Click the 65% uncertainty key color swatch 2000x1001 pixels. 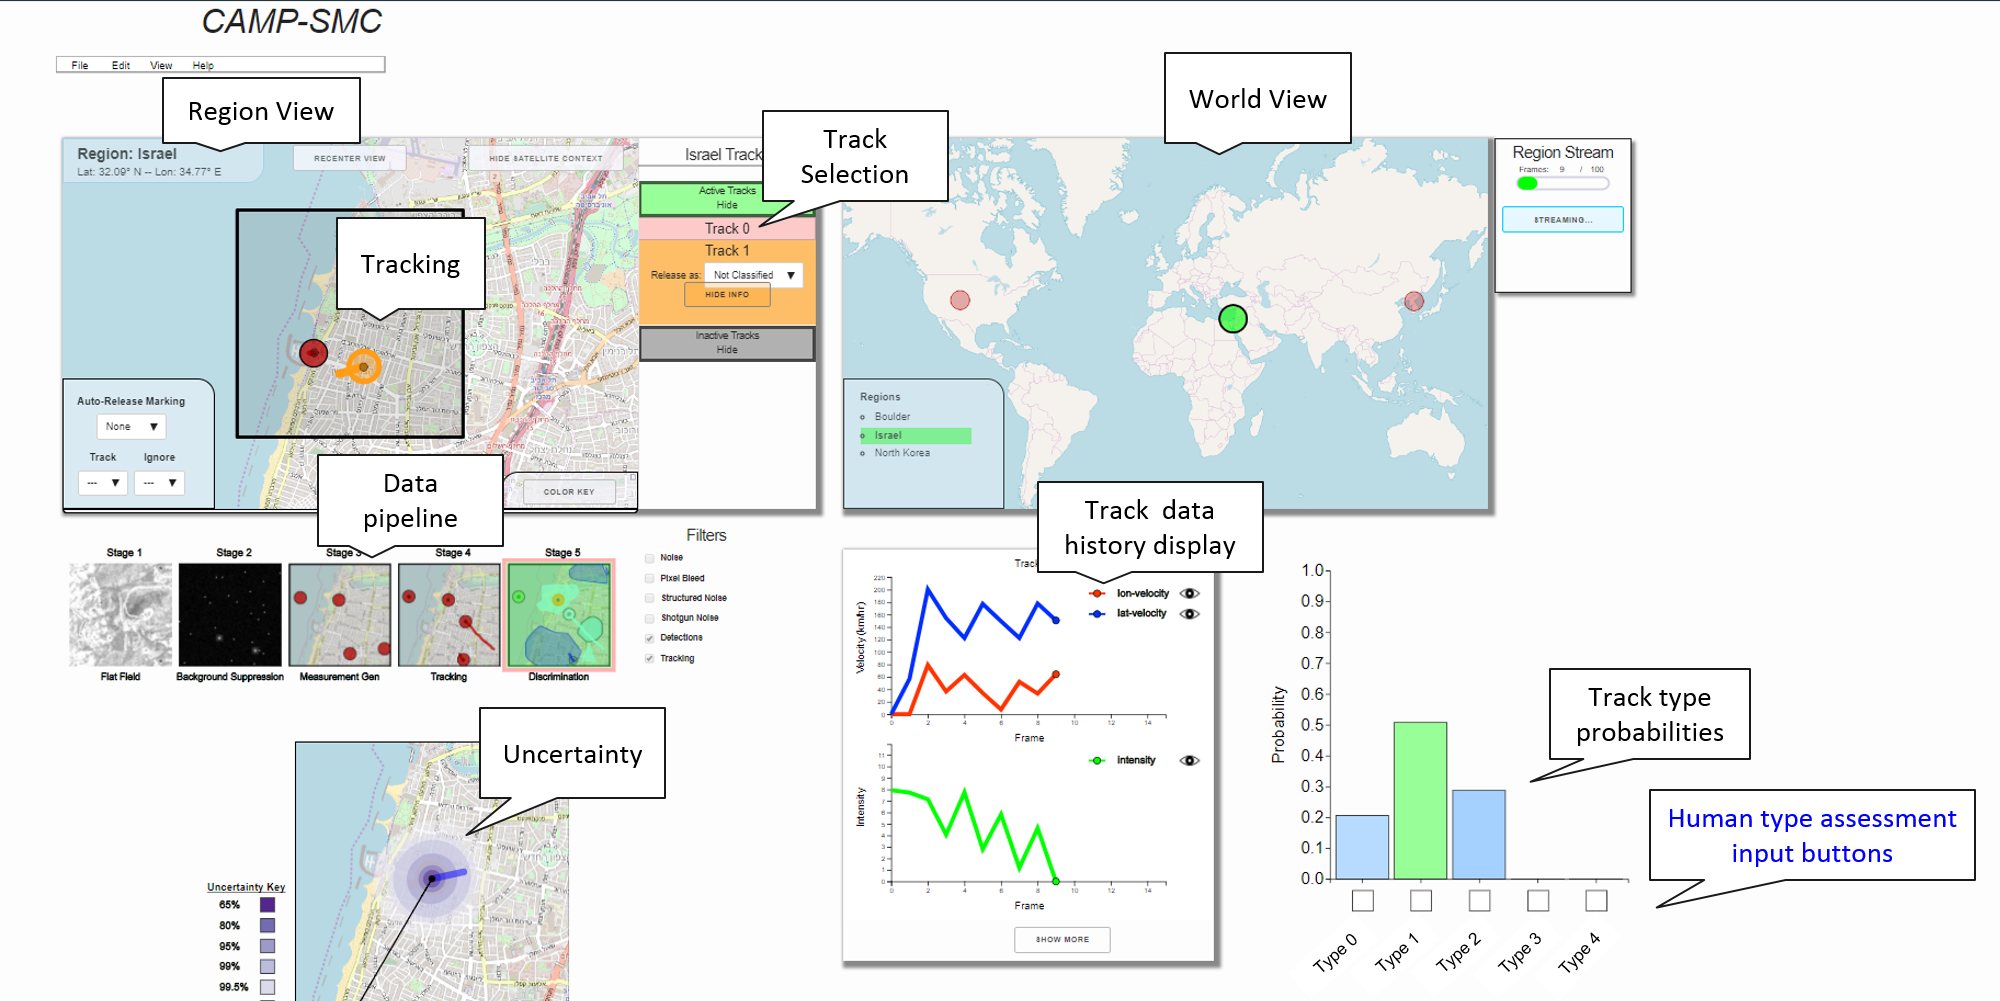267,905
